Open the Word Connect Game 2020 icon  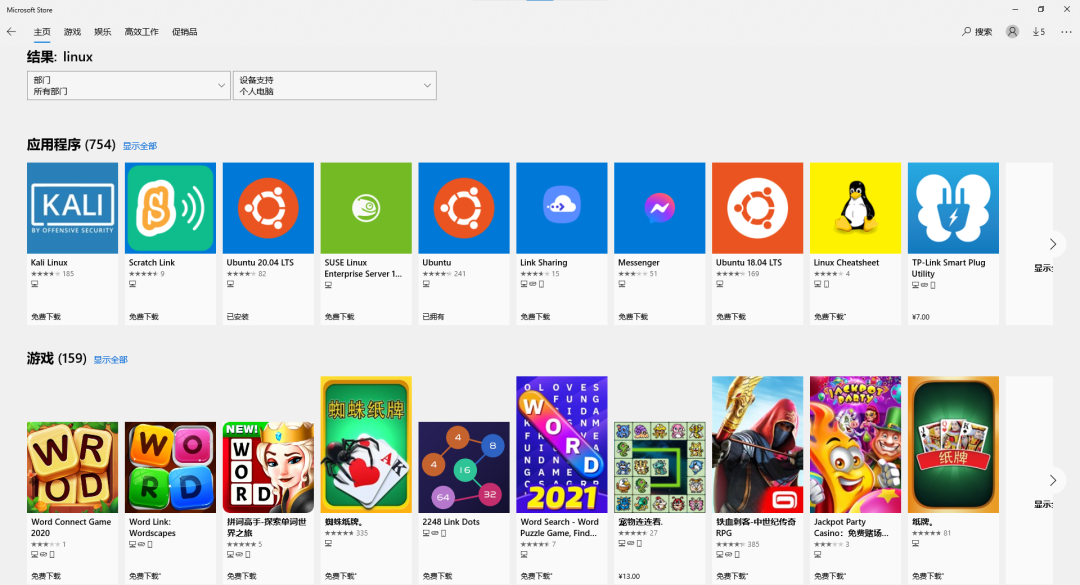(72, 467)
